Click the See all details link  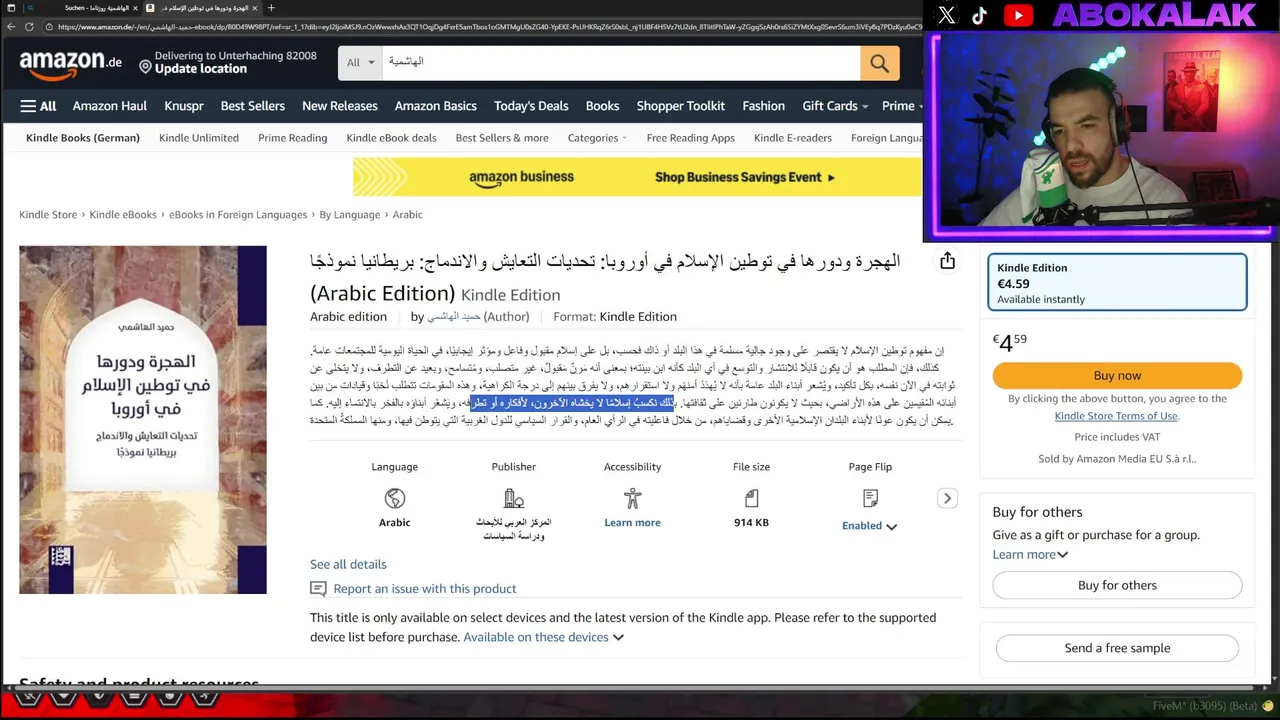[348, 564]
